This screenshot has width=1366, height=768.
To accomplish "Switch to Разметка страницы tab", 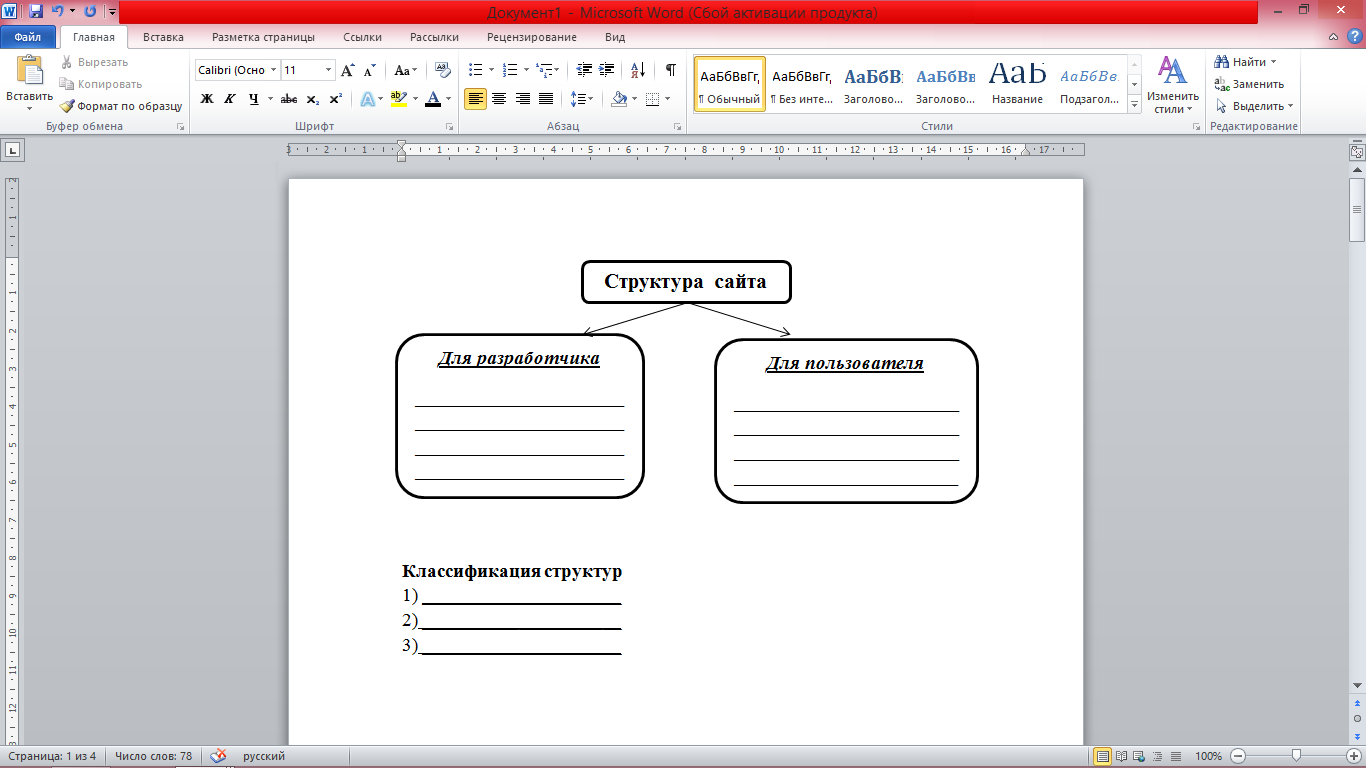I will click(263, 37).
